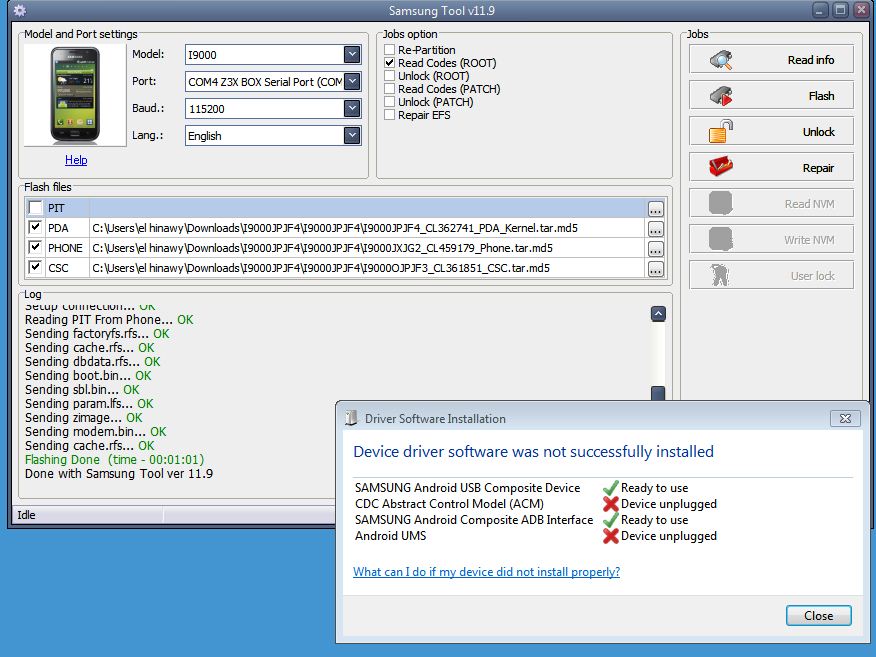The width and height of the screenshot is (876, 657).
Task: Open the Model dropdown
Action: [352, 54]
